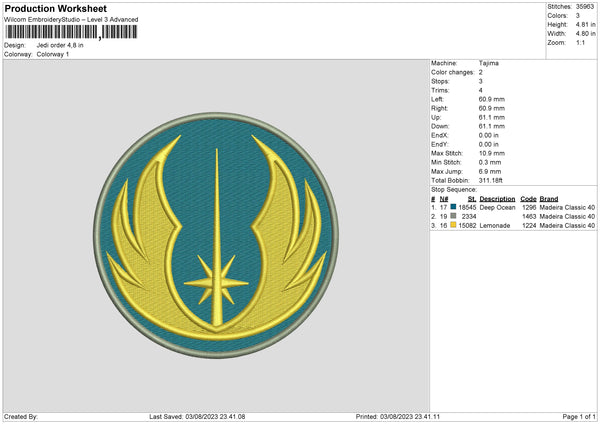The width and height of the screenshot is (600, 424).
Task: Click the Stitches value 35963
Action: coord(585,7)
